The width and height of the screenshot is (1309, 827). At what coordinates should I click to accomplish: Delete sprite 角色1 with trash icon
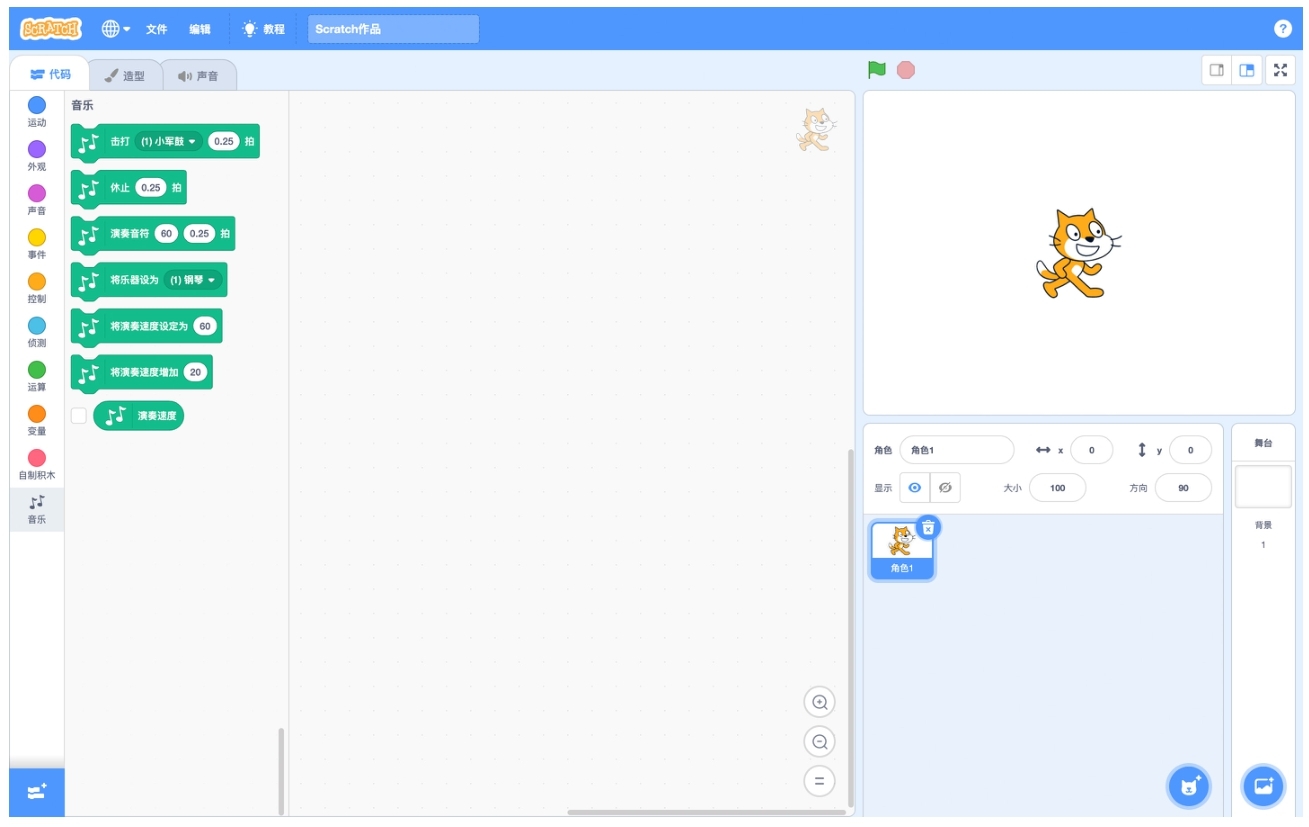tap(928, 527)
